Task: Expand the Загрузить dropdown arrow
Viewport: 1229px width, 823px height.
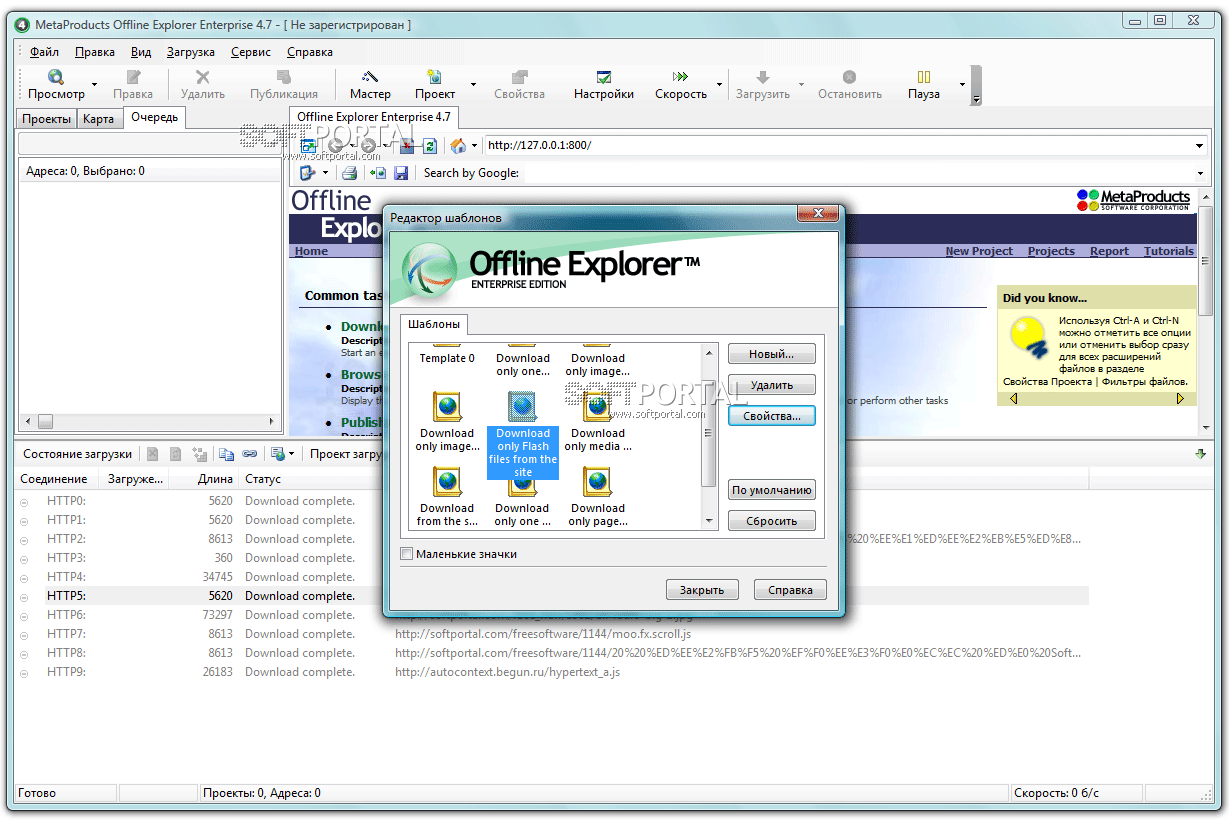Action: (x=800, y=85)
